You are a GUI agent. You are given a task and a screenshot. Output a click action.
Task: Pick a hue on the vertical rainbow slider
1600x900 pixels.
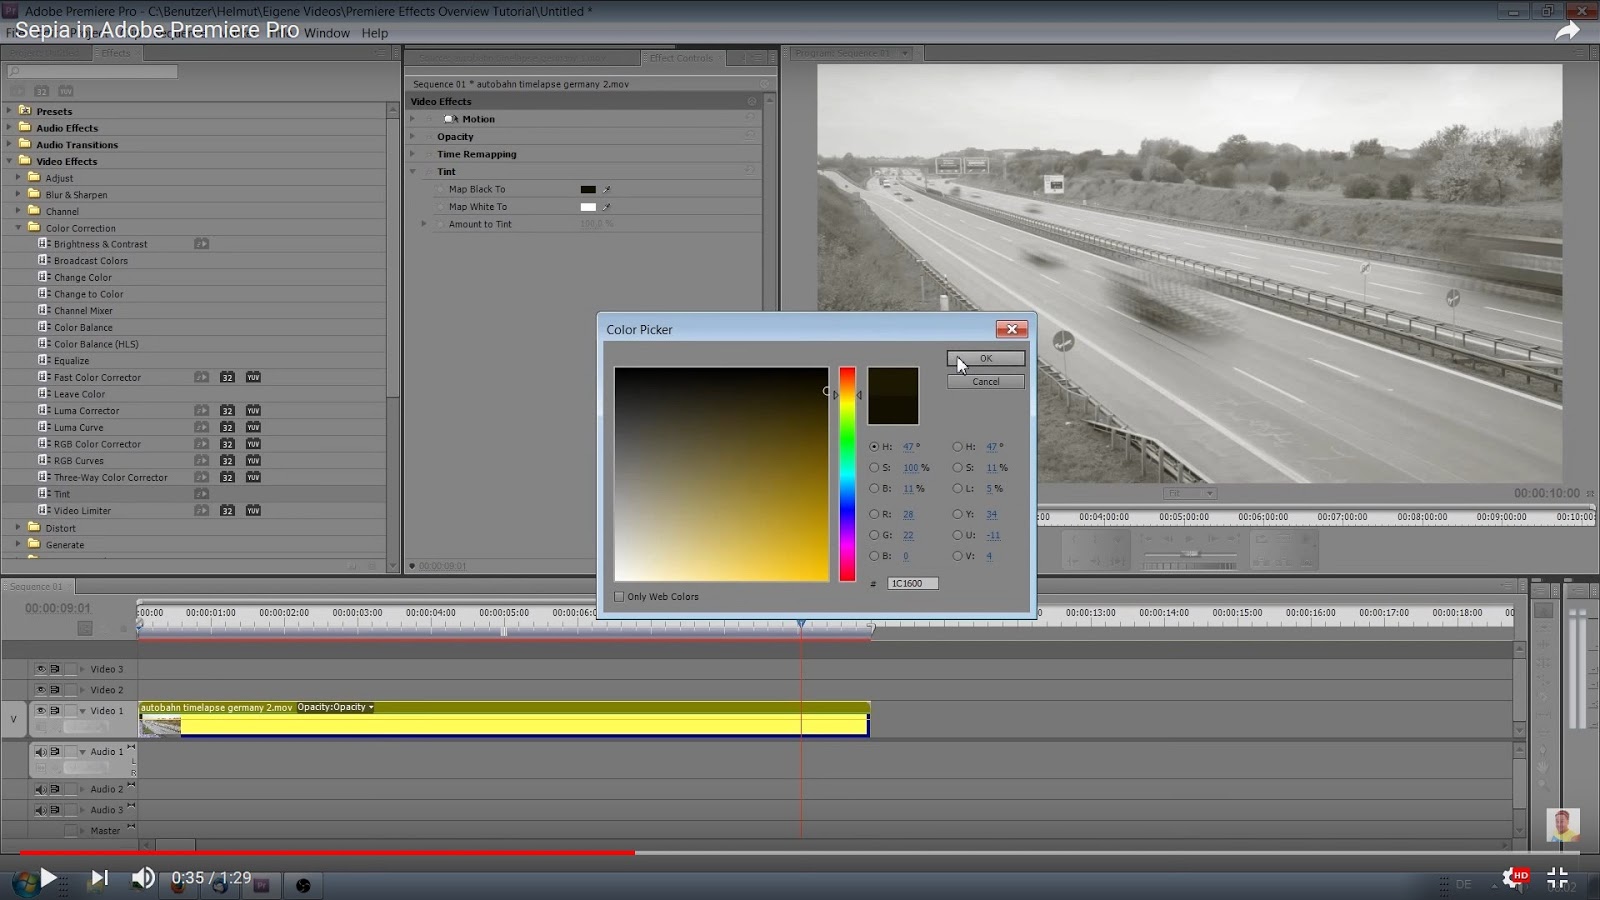click(x=847, y=470)
